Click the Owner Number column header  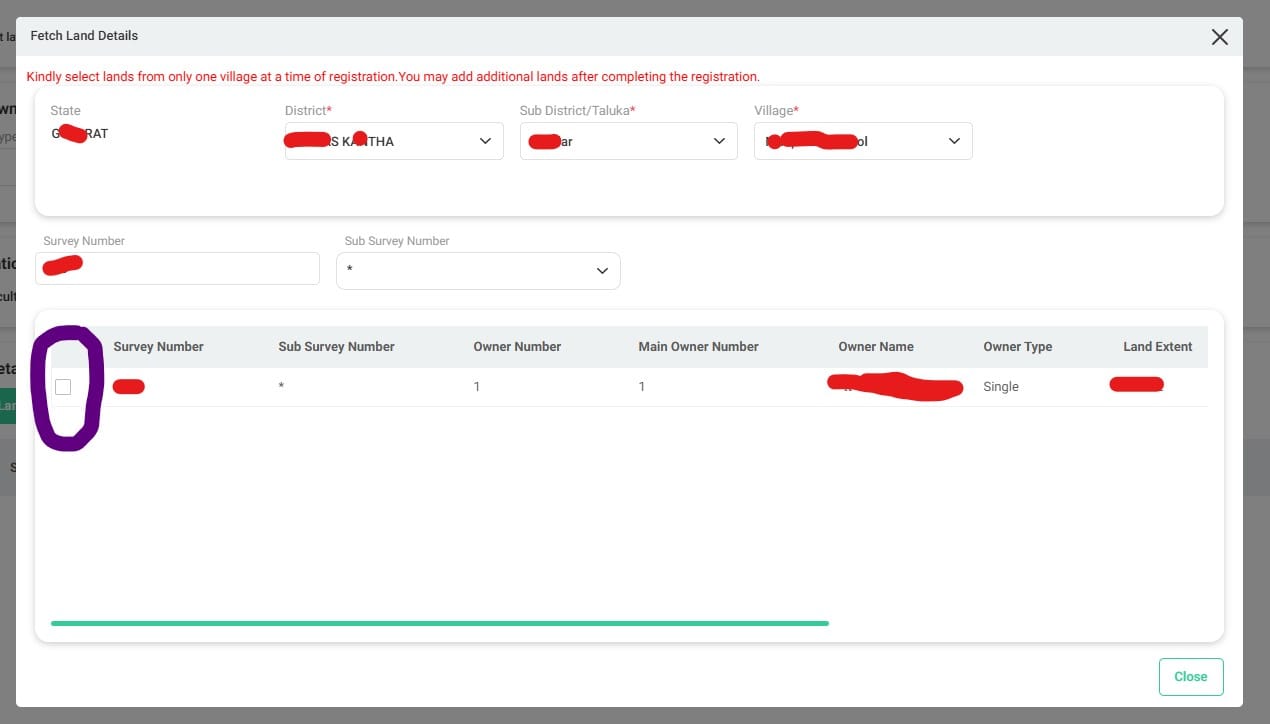click(x=517, y=347)
